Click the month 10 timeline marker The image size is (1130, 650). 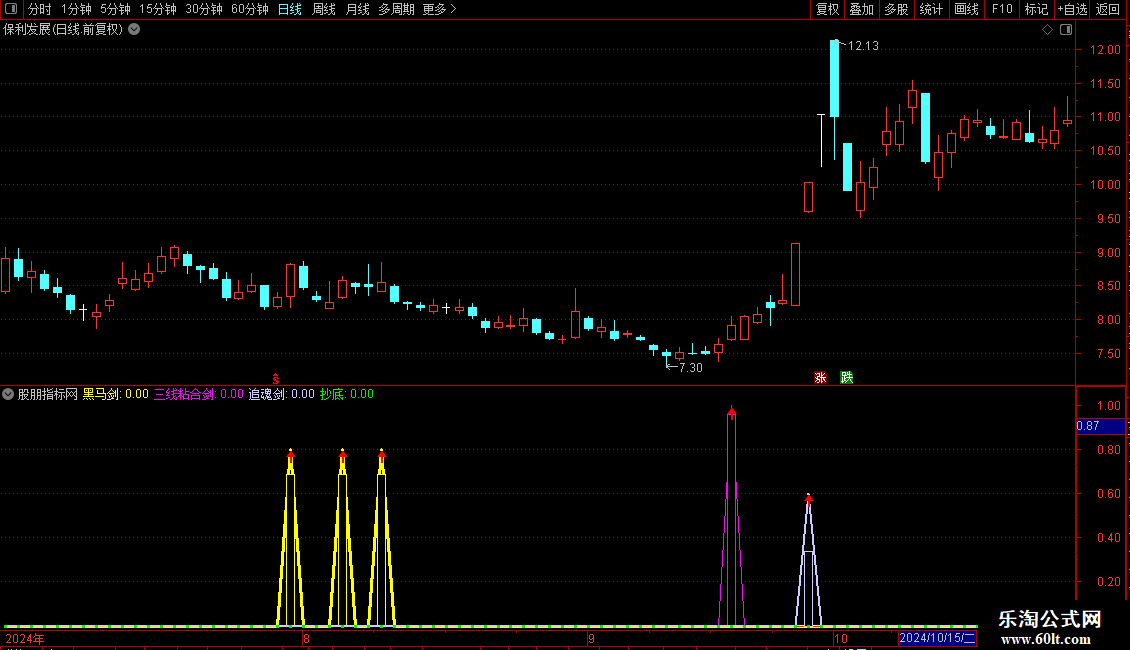pos(840,639)
